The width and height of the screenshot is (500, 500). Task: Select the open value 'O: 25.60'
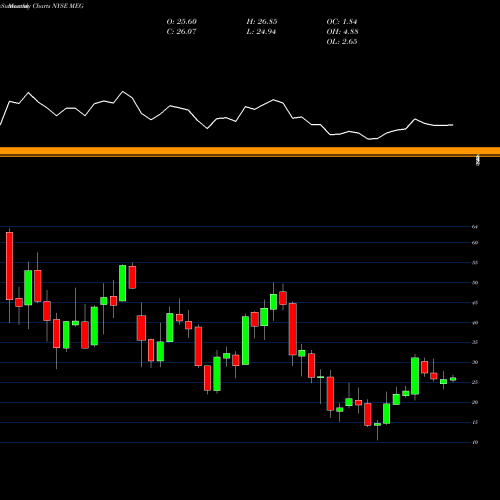pos(182,22)
